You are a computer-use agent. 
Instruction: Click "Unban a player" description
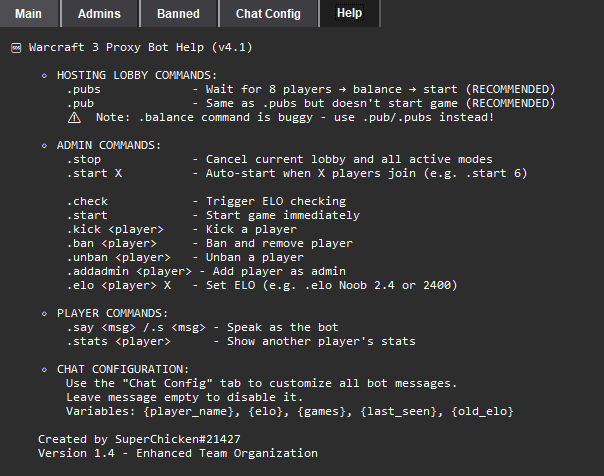click(x=255, y=257)
